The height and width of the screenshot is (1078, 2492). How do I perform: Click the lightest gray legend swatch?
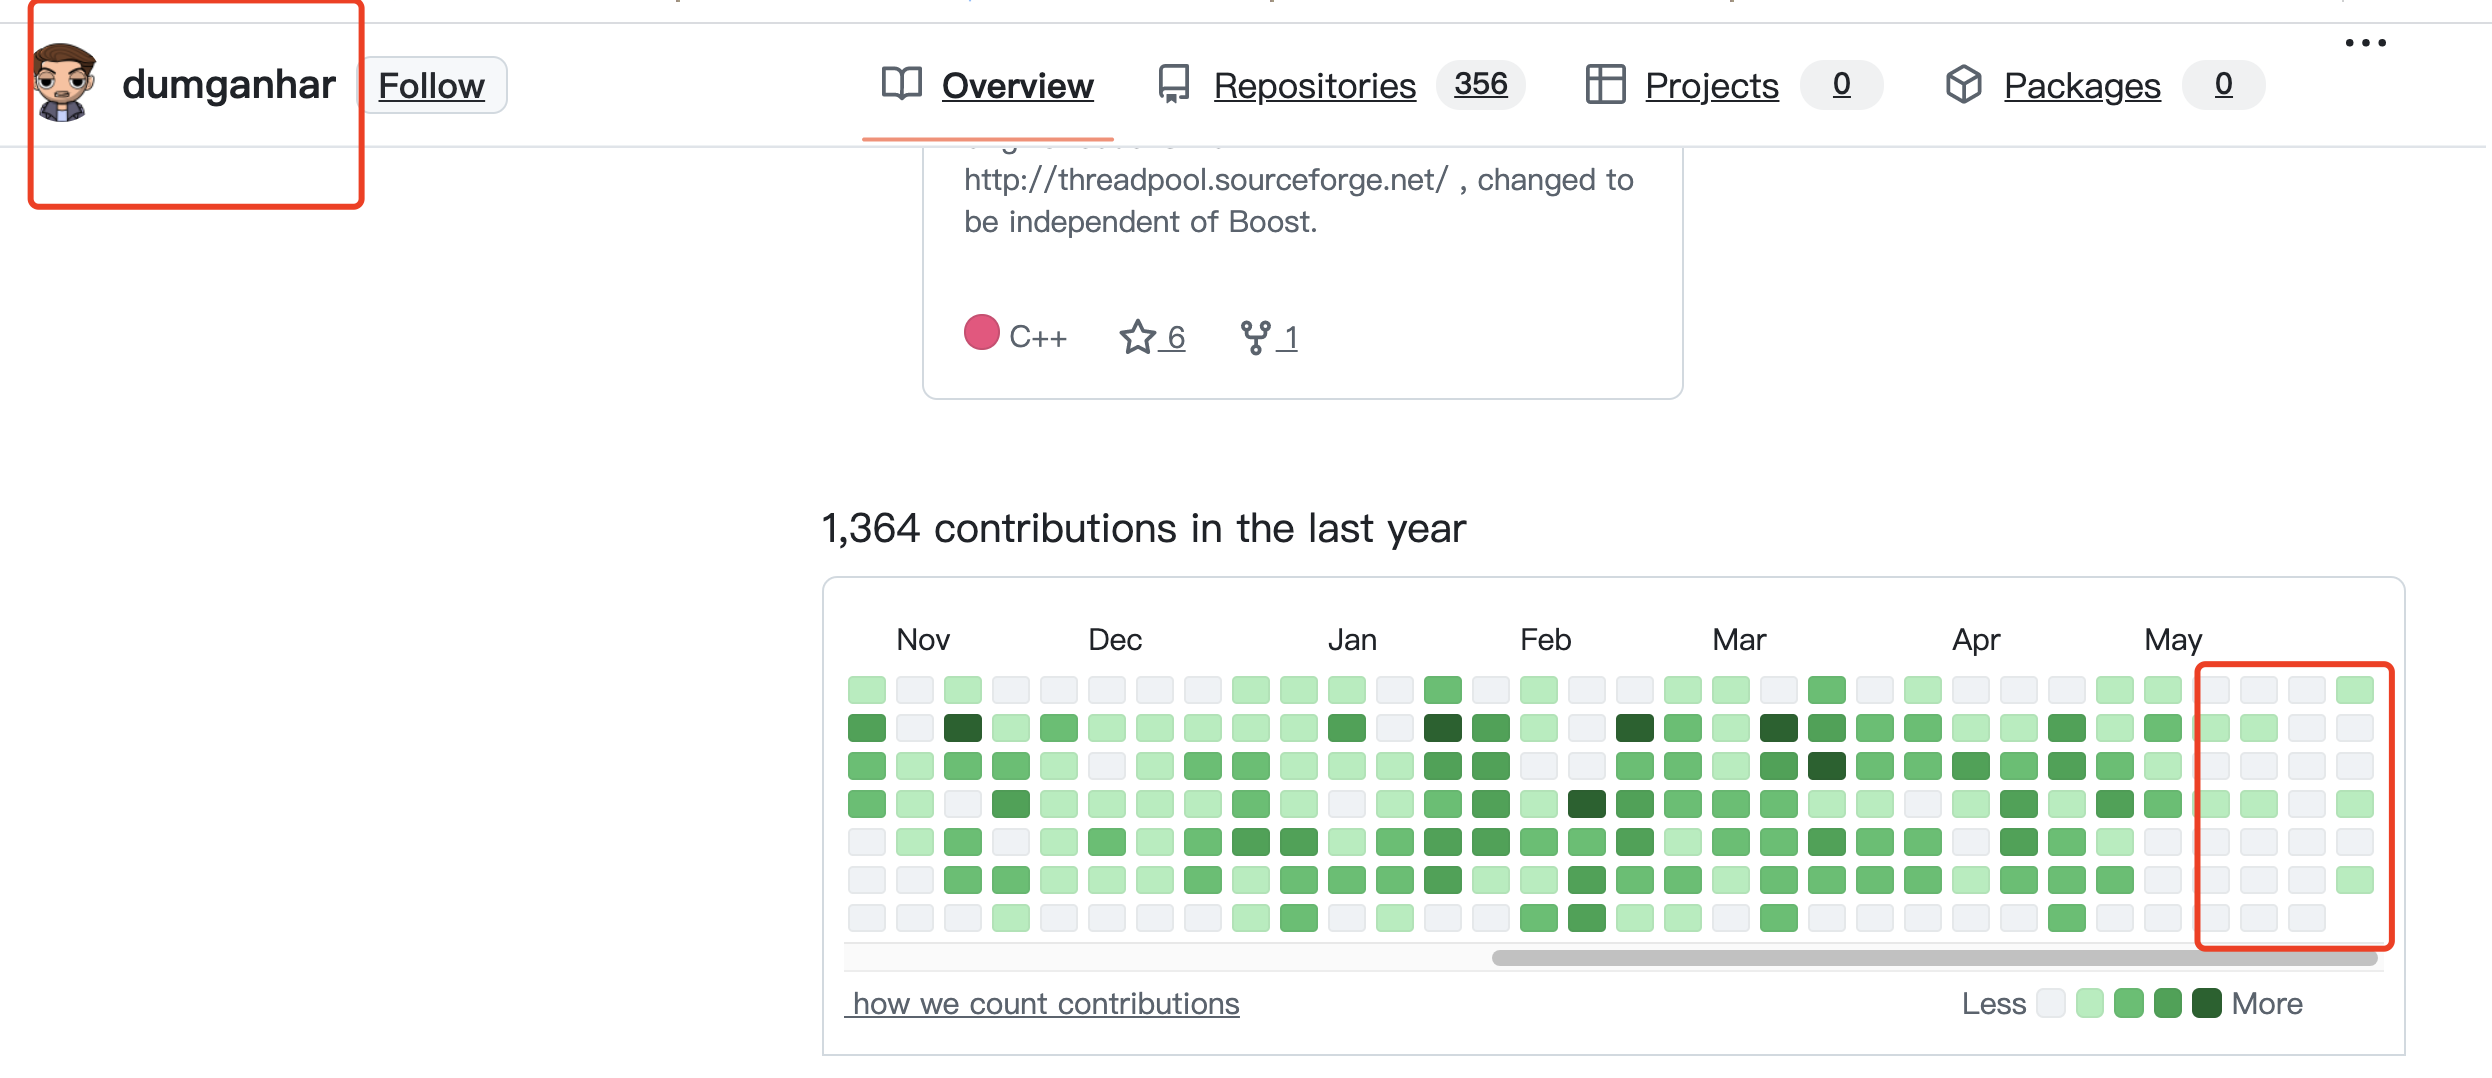tap(2051, 1003)
